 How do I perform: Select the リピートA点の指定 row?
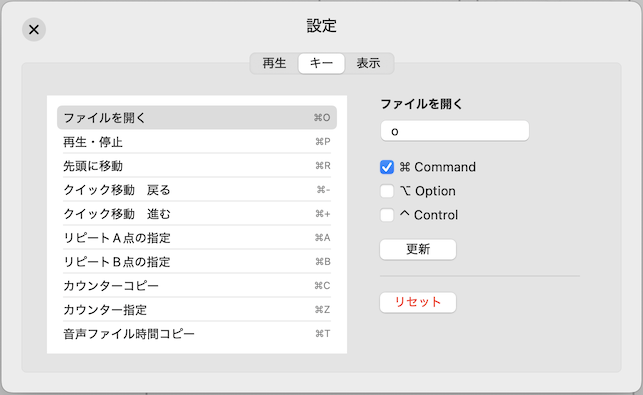pyautogui.click(x=197, y=238)
